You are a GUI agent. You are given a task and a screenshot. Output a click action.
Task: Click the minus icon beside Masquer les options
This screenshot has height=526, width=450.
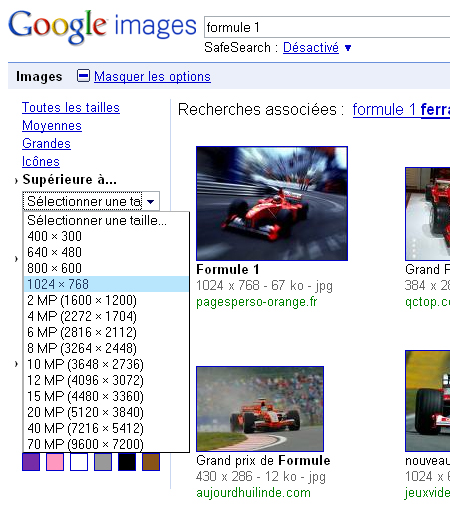pos(83,76)
